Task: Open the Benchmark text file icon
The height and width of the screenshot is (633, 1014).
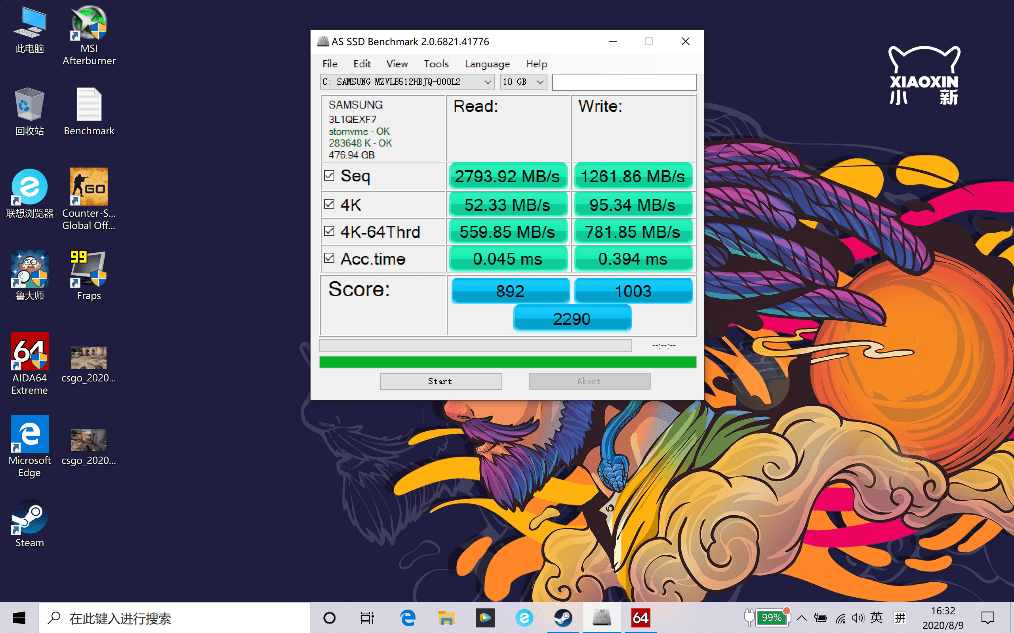Action: coord(89,105)
